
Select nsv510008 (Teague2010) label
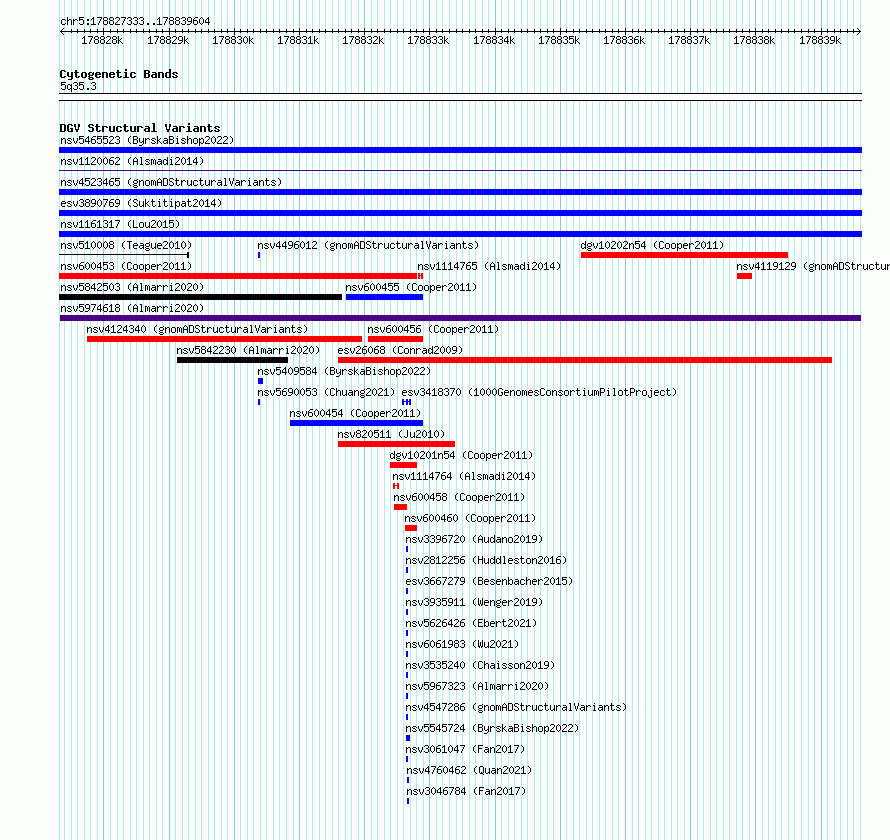(x=126, y=245)
